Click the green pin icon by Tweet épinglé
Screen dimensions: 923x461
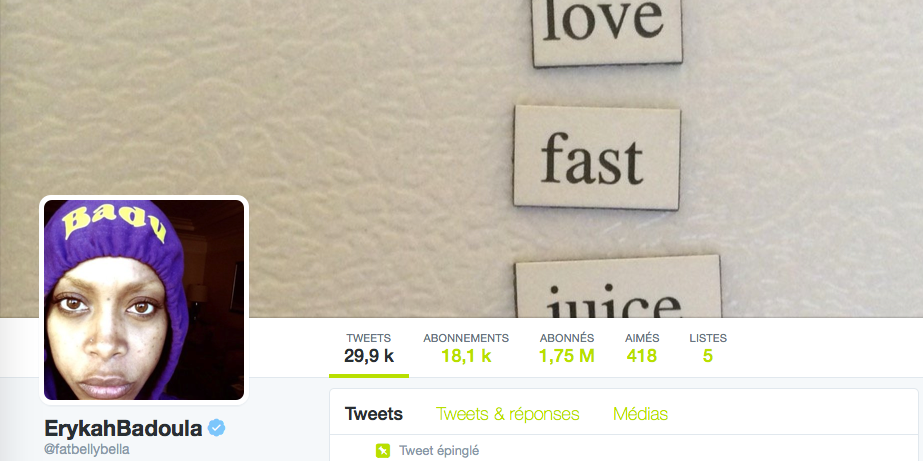(383, 451)
